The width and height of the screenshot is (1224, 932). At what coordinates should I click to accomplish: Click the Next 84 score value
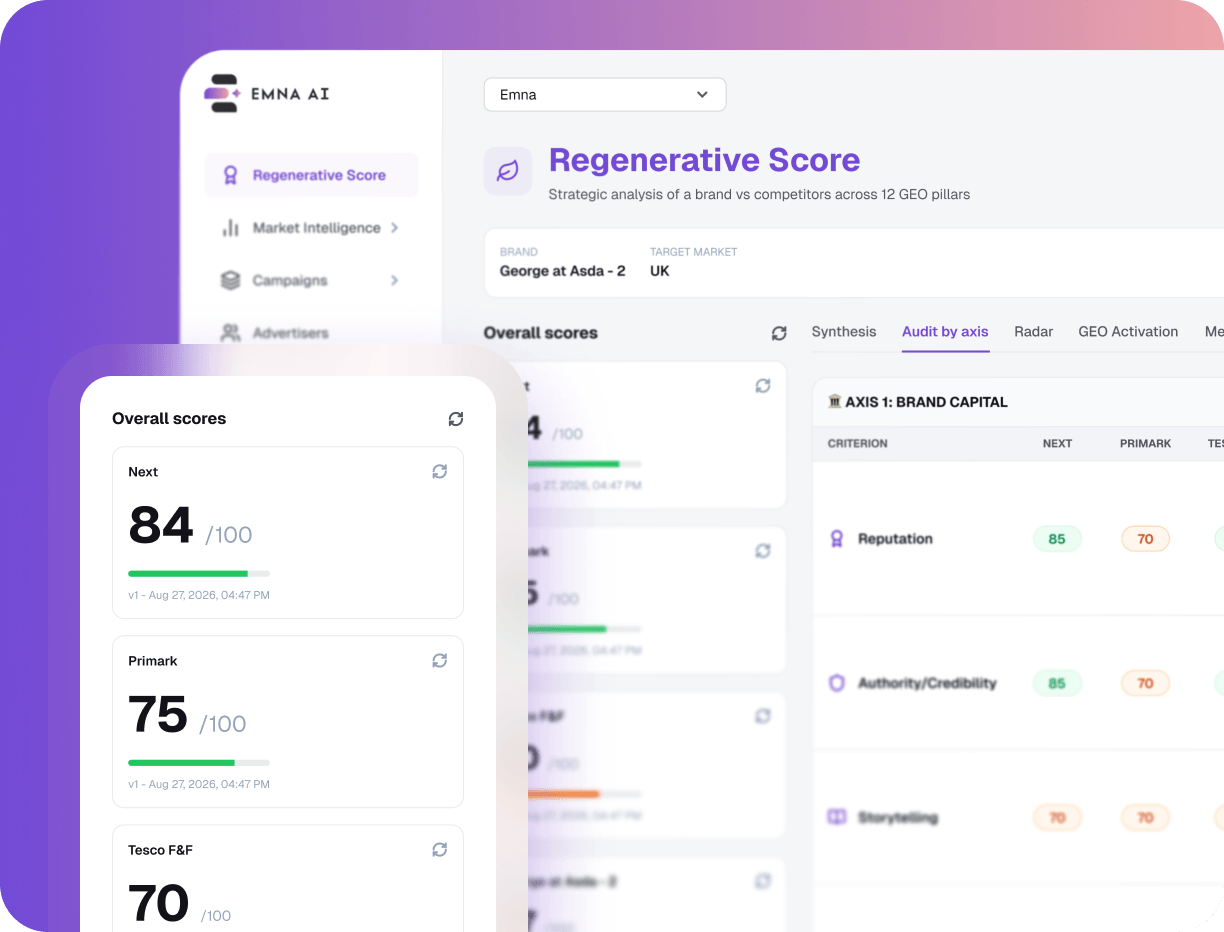point(161,525)
